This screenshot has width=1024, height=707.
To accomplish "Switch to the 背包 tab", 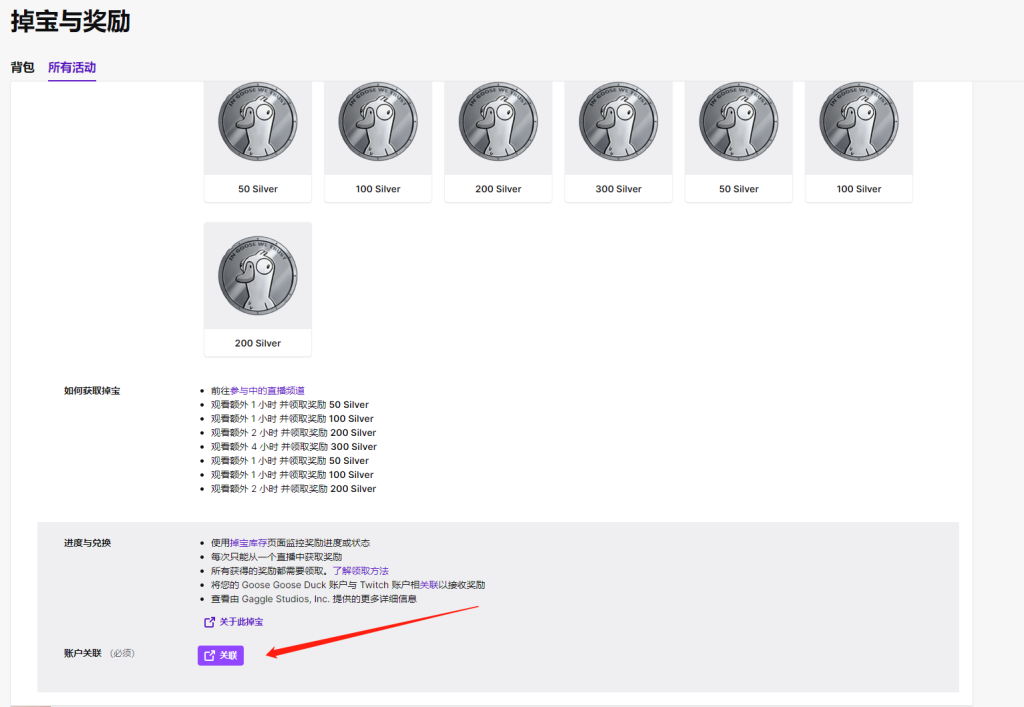I will pyautogui.click(x=22, y=67).
